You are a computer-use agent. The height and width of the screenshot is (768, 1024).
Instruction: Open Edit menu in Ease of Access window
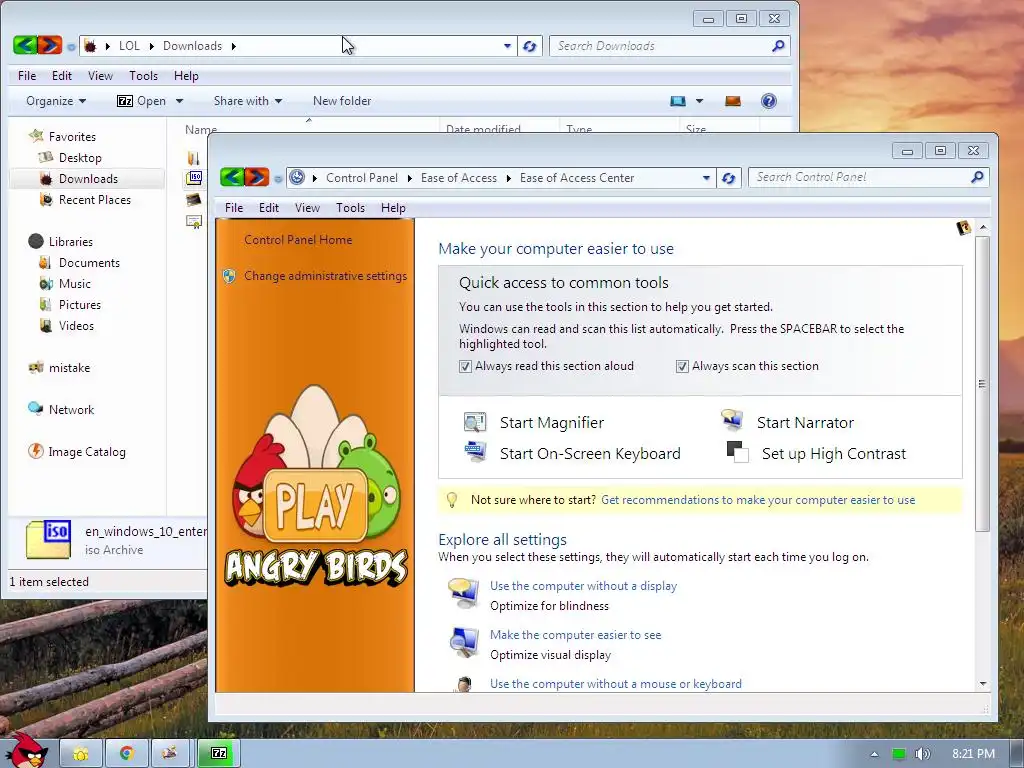coord(268,208)
